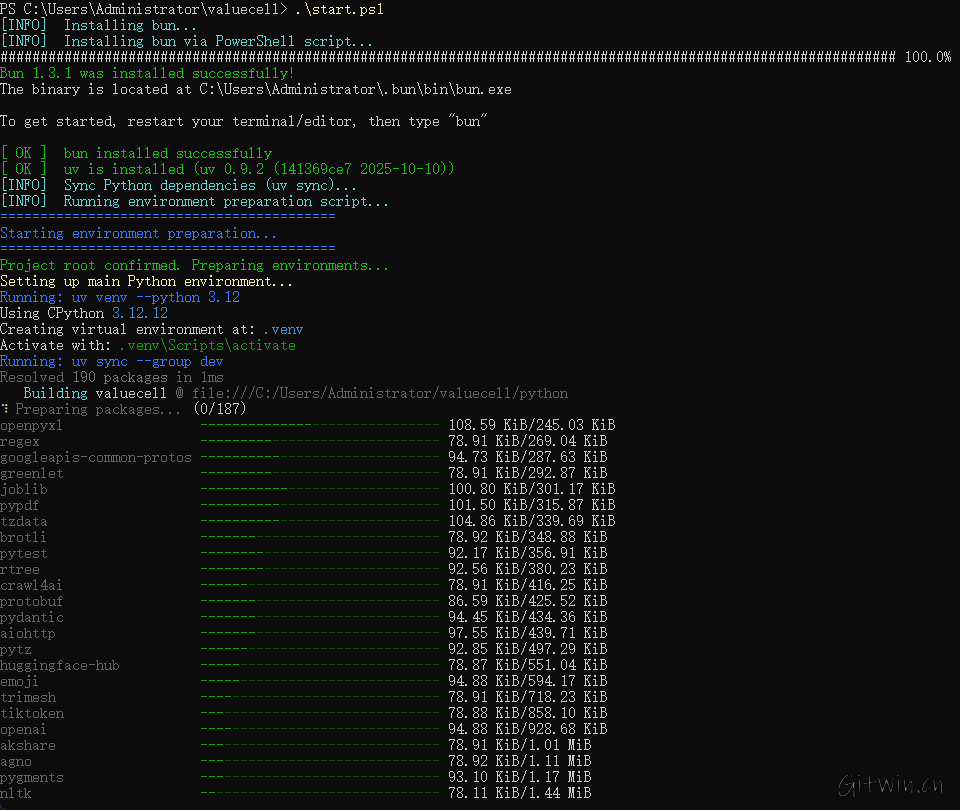Click the Project root confirmed message
960x810 pixels.
tap(194, 266)
